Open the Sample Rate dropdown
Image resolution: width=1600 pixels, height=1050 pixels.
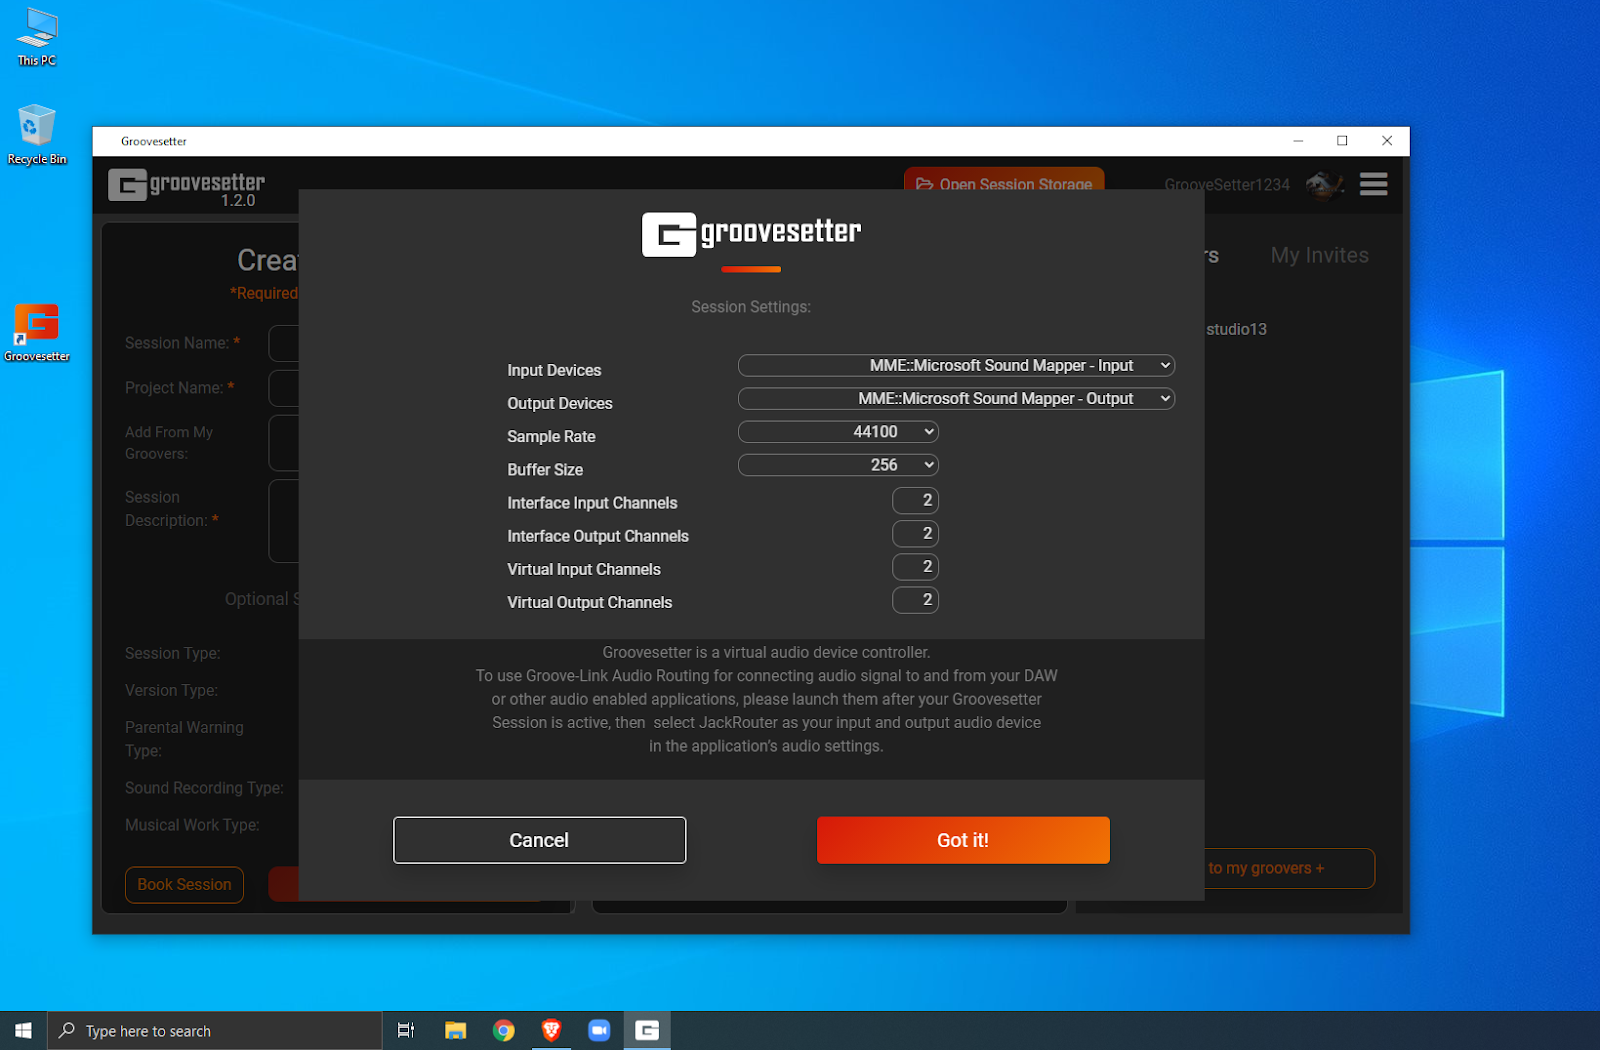coord(838,431)
